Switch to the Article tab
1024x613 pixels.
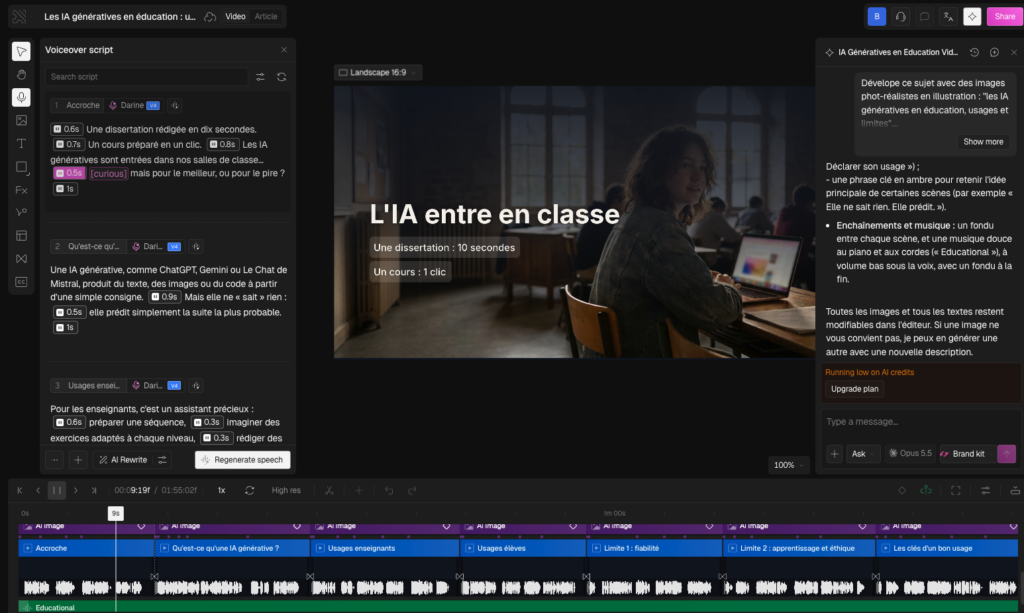[x=266, y=16]
